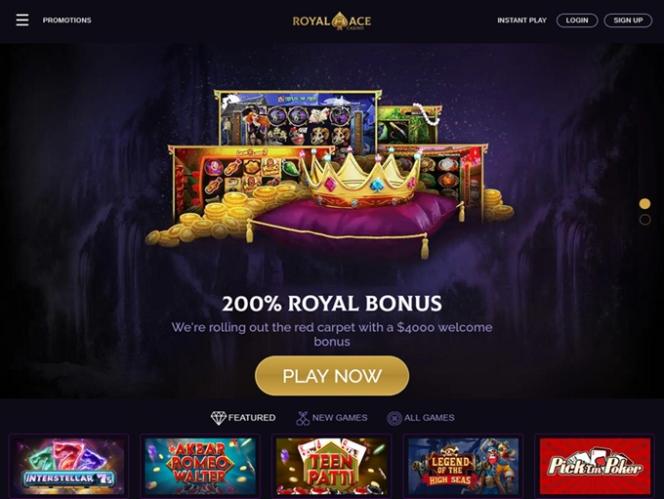Click the Login button
Viewport: 664px width, 499px height.
[x=577, y=20]
